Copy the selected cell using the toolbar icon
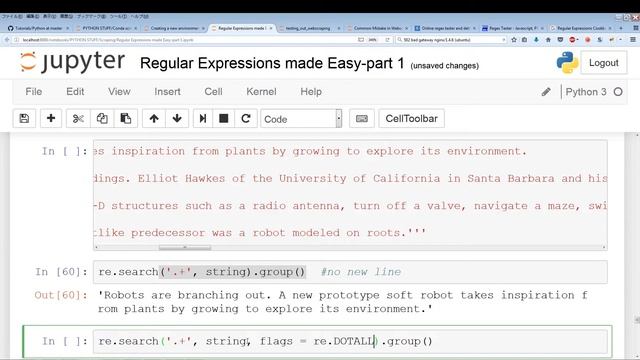 (102, 119)
